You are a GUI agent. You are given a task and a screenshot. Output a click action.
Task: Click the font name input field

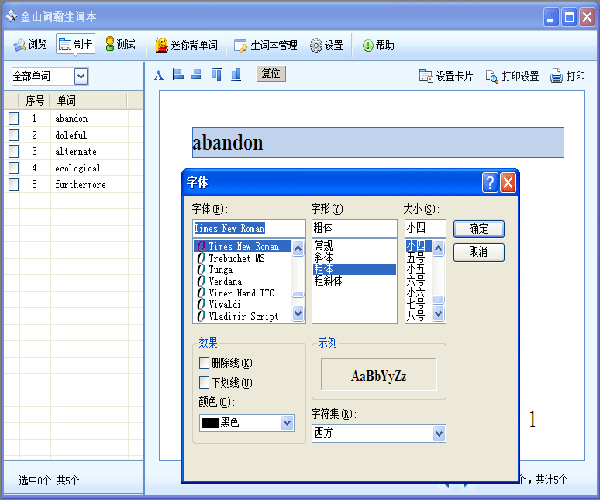[x=249, y=228]
